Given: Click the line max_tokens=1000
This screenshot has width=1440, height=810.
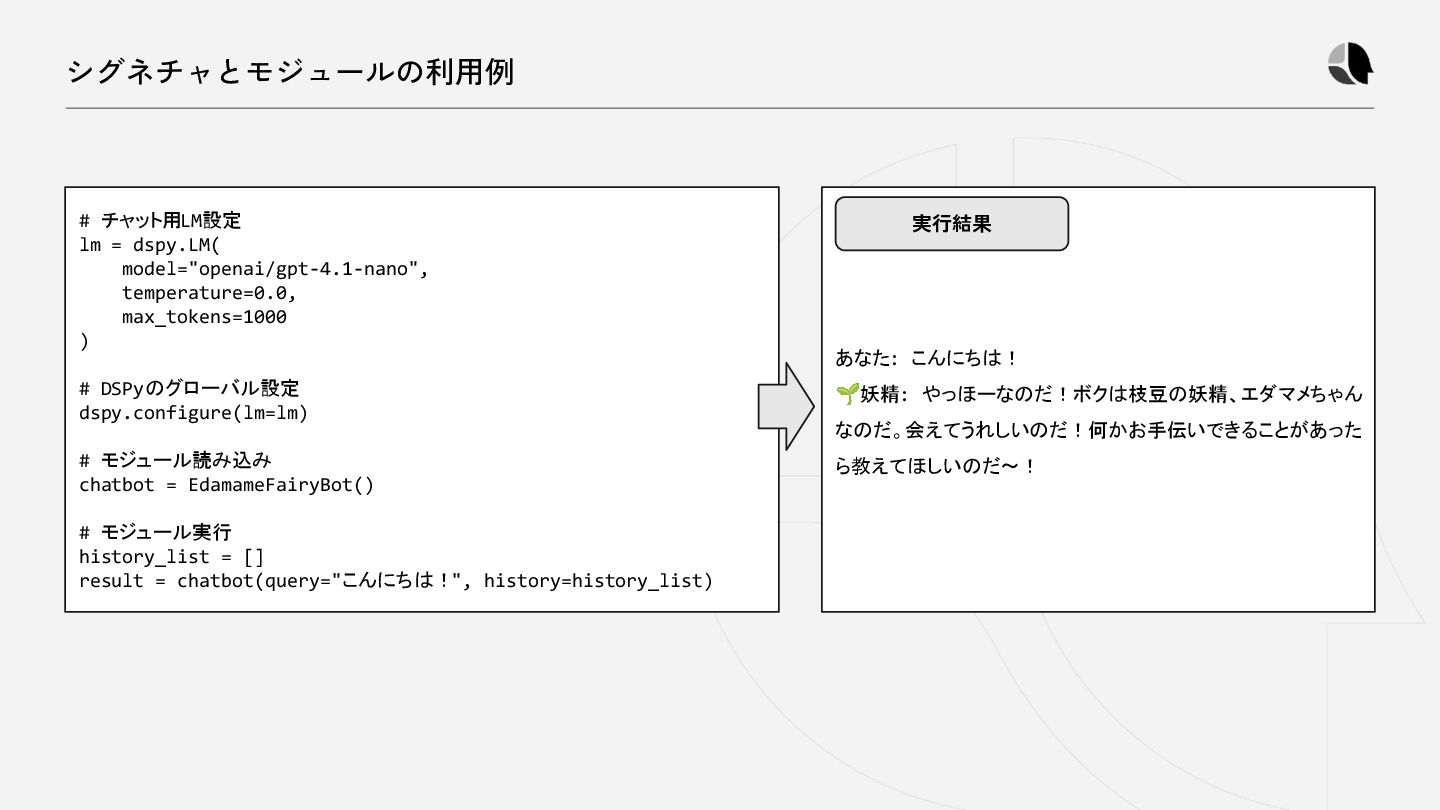Looking at the screenshot, I should [204, 317].
